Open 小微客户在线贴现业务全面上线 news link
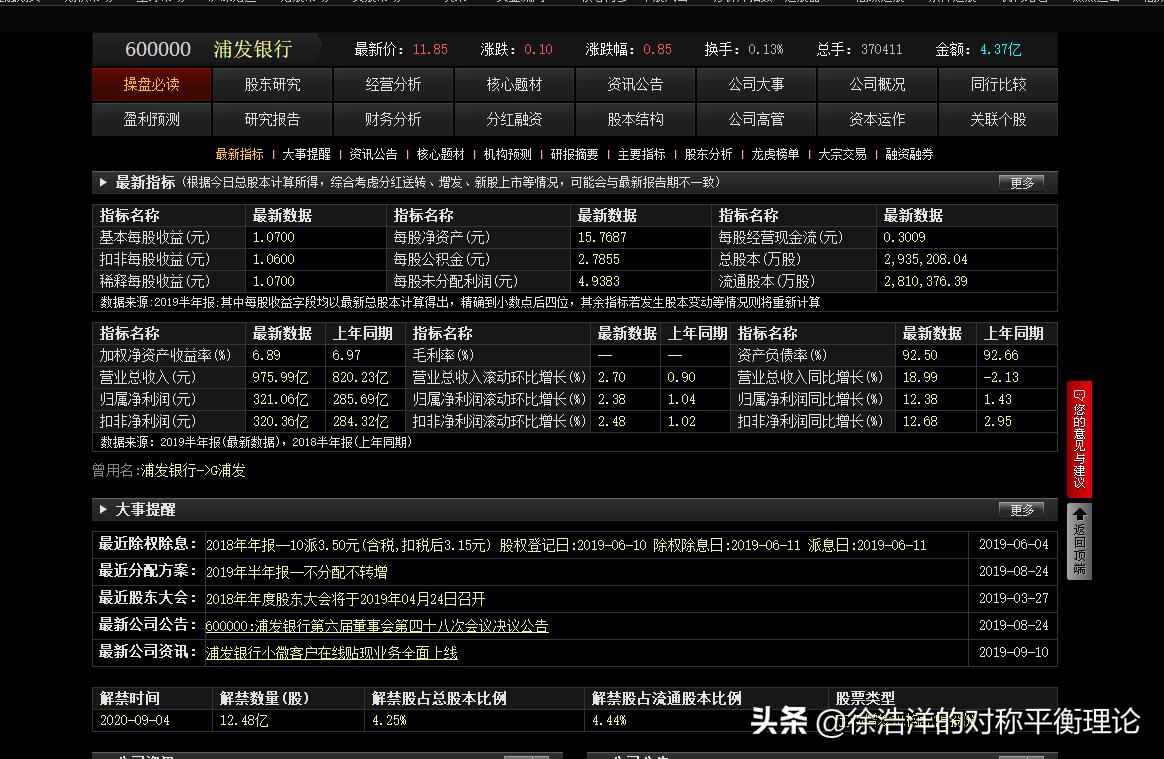The image size is (1164, 759). pyautogui.click(x=332, y=653)
